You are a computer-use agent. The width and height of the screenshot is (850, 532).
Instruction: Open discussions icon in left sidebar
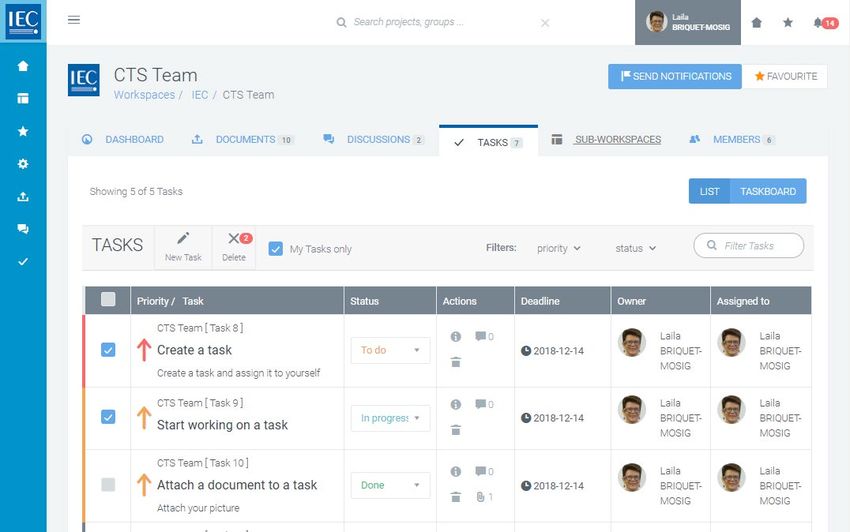(23, 229)
